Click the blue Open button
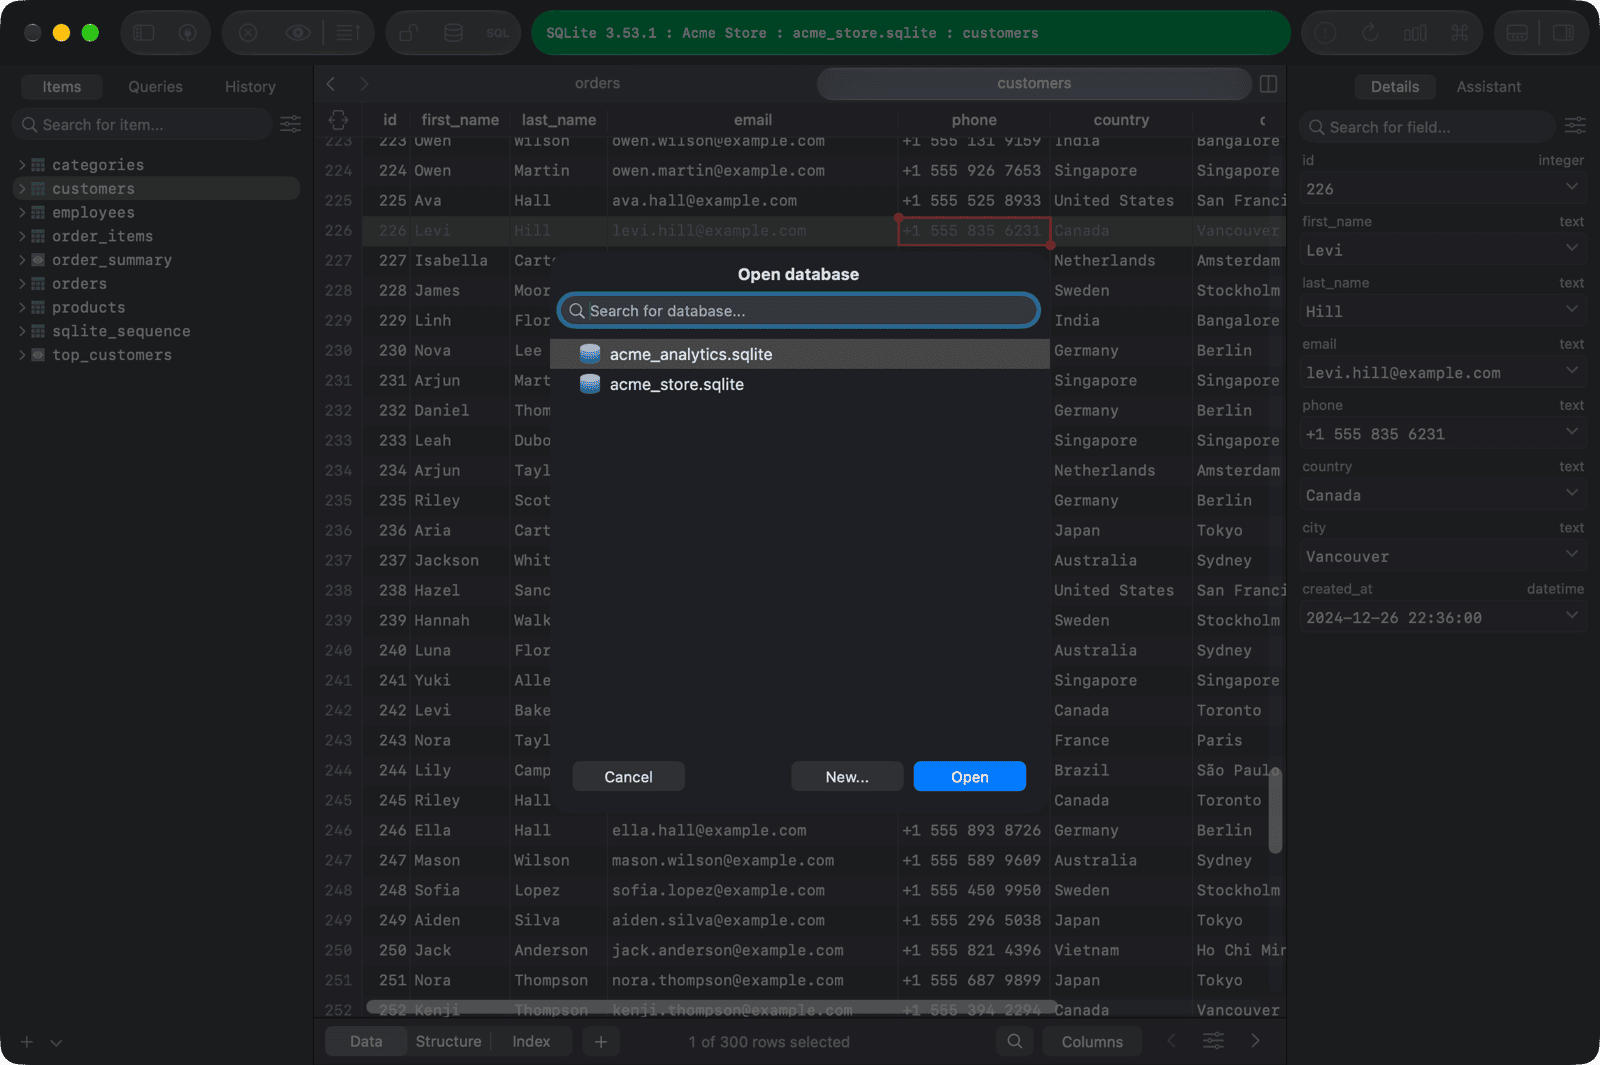 pos(969,777)
